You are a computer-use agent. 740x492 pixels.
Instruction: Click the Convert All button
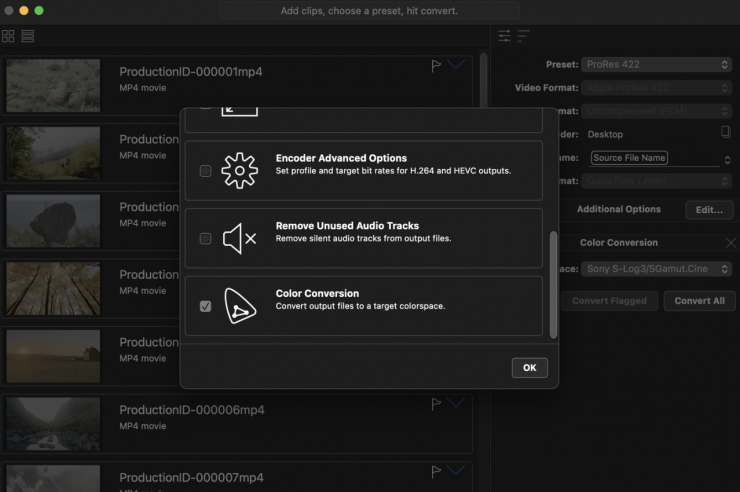[699, 301]
